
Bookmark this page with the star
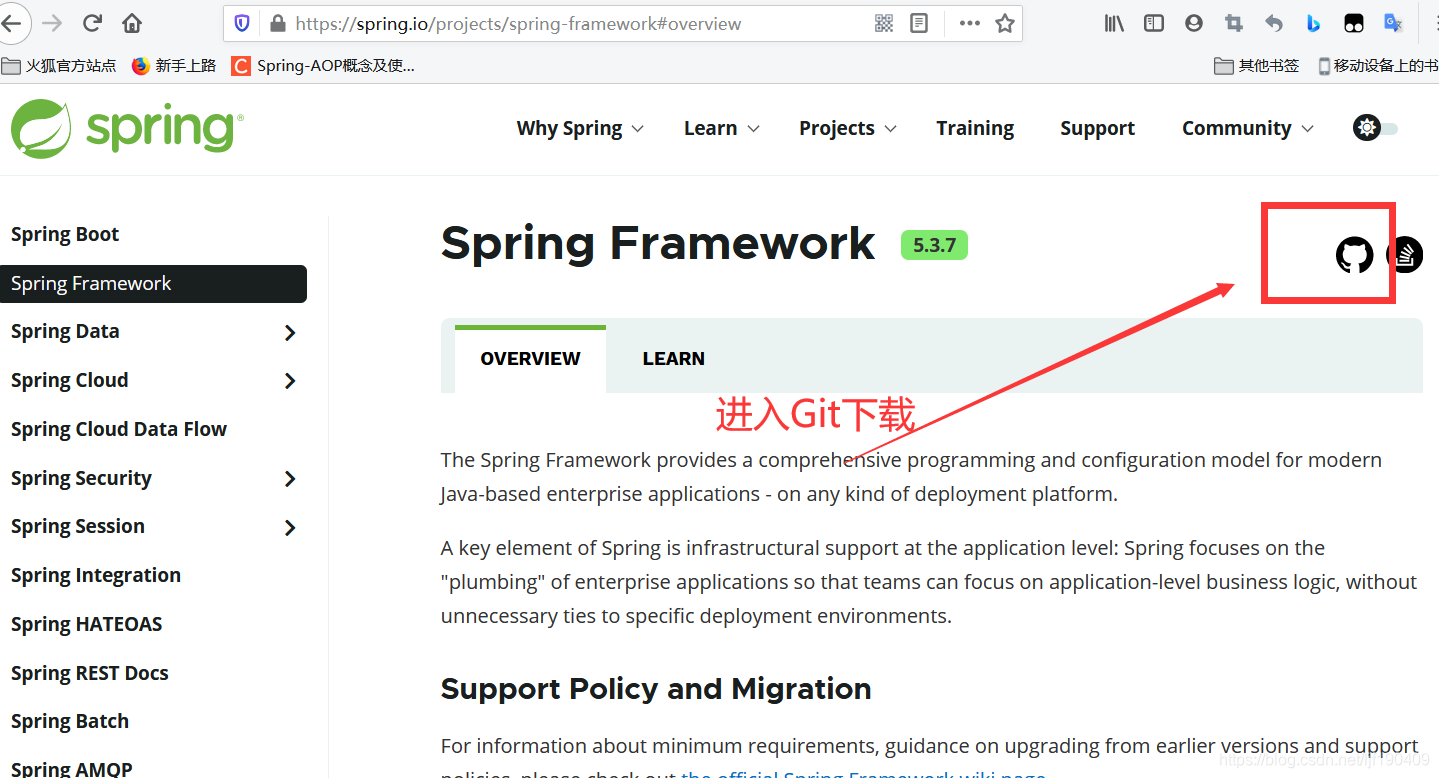1005,23
